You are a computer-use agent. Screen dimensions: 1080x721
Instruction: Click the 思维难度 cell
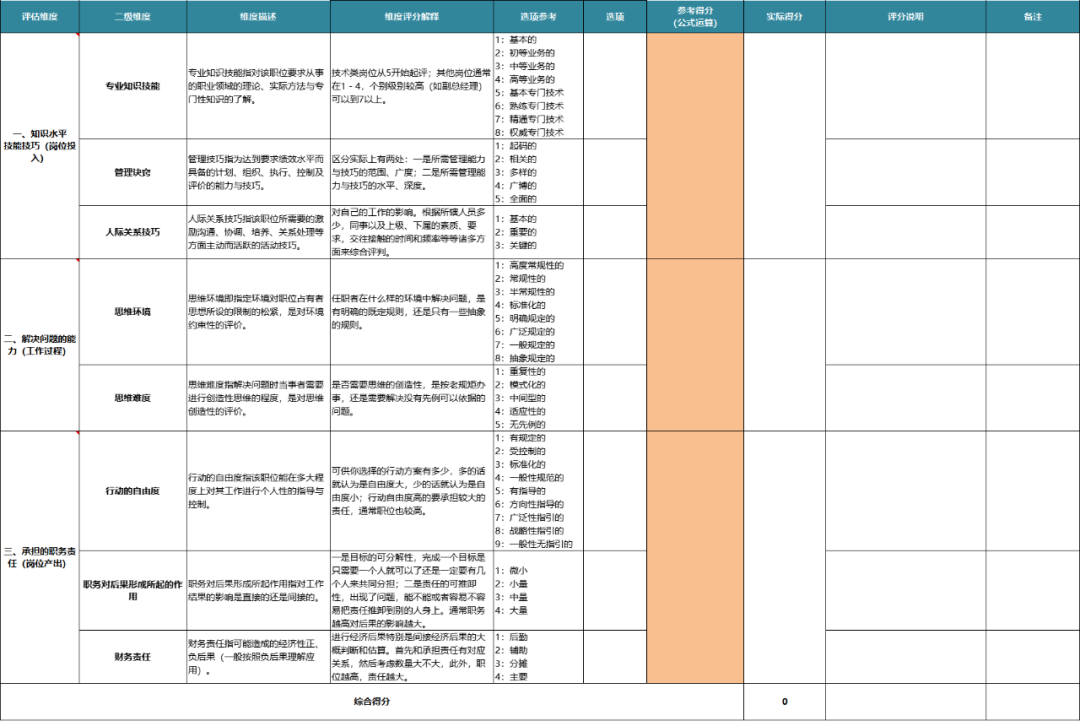pyautogui.click(x=133, y=398)
